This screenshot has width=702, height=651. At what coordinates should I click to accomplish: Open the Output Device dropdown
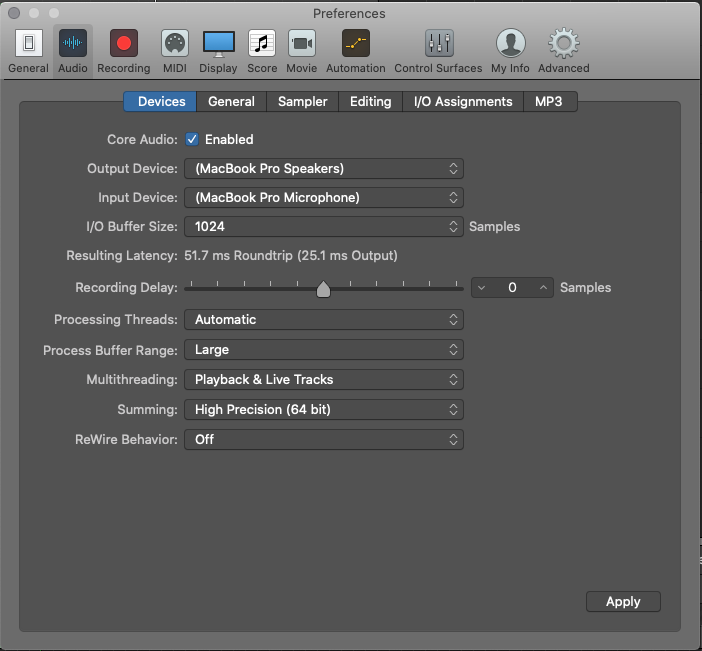[324, 168]
